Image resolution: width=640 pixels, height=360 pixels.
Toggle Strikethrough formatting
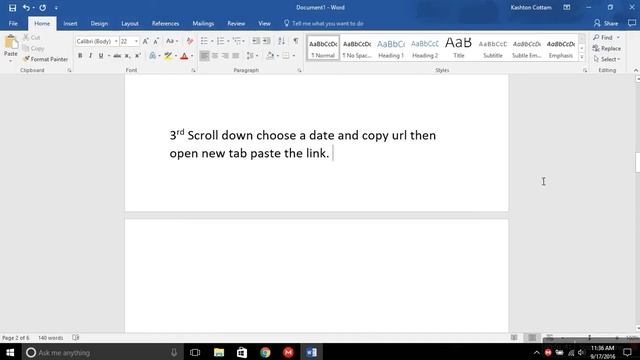[117, 56]
